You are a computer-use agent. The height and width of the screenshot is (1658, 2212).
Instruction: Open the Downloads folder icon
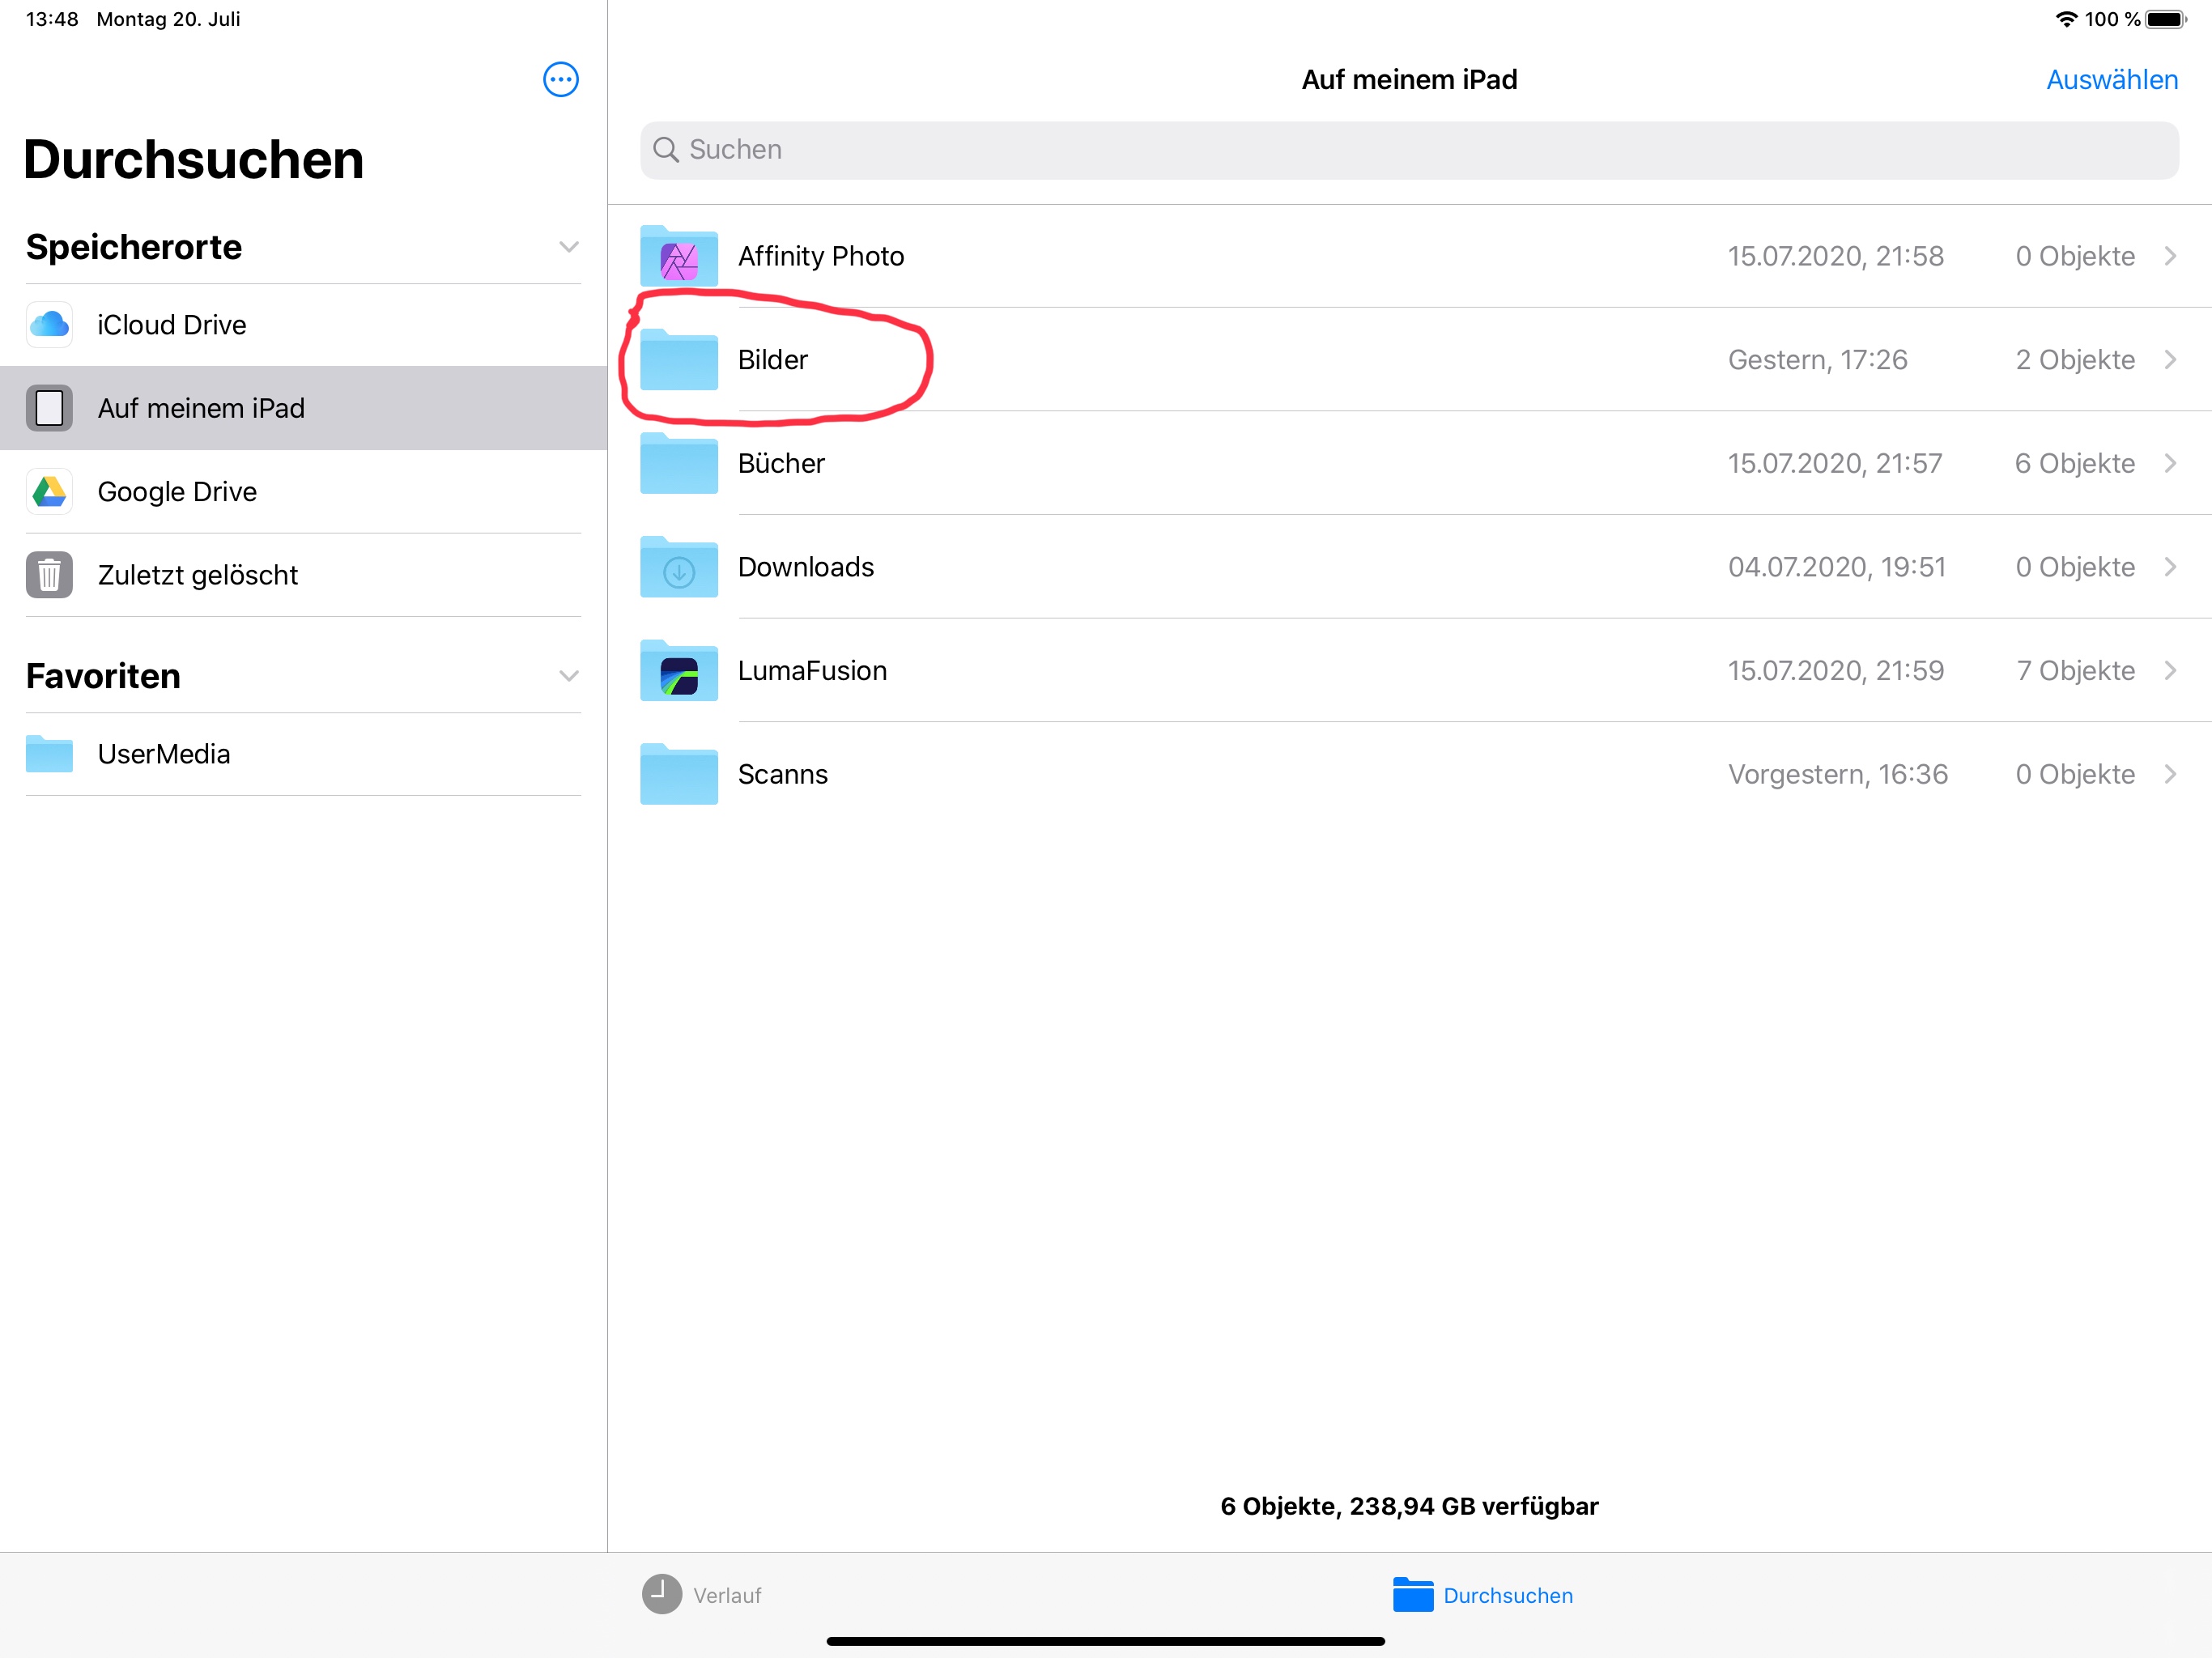click(678, 568)
